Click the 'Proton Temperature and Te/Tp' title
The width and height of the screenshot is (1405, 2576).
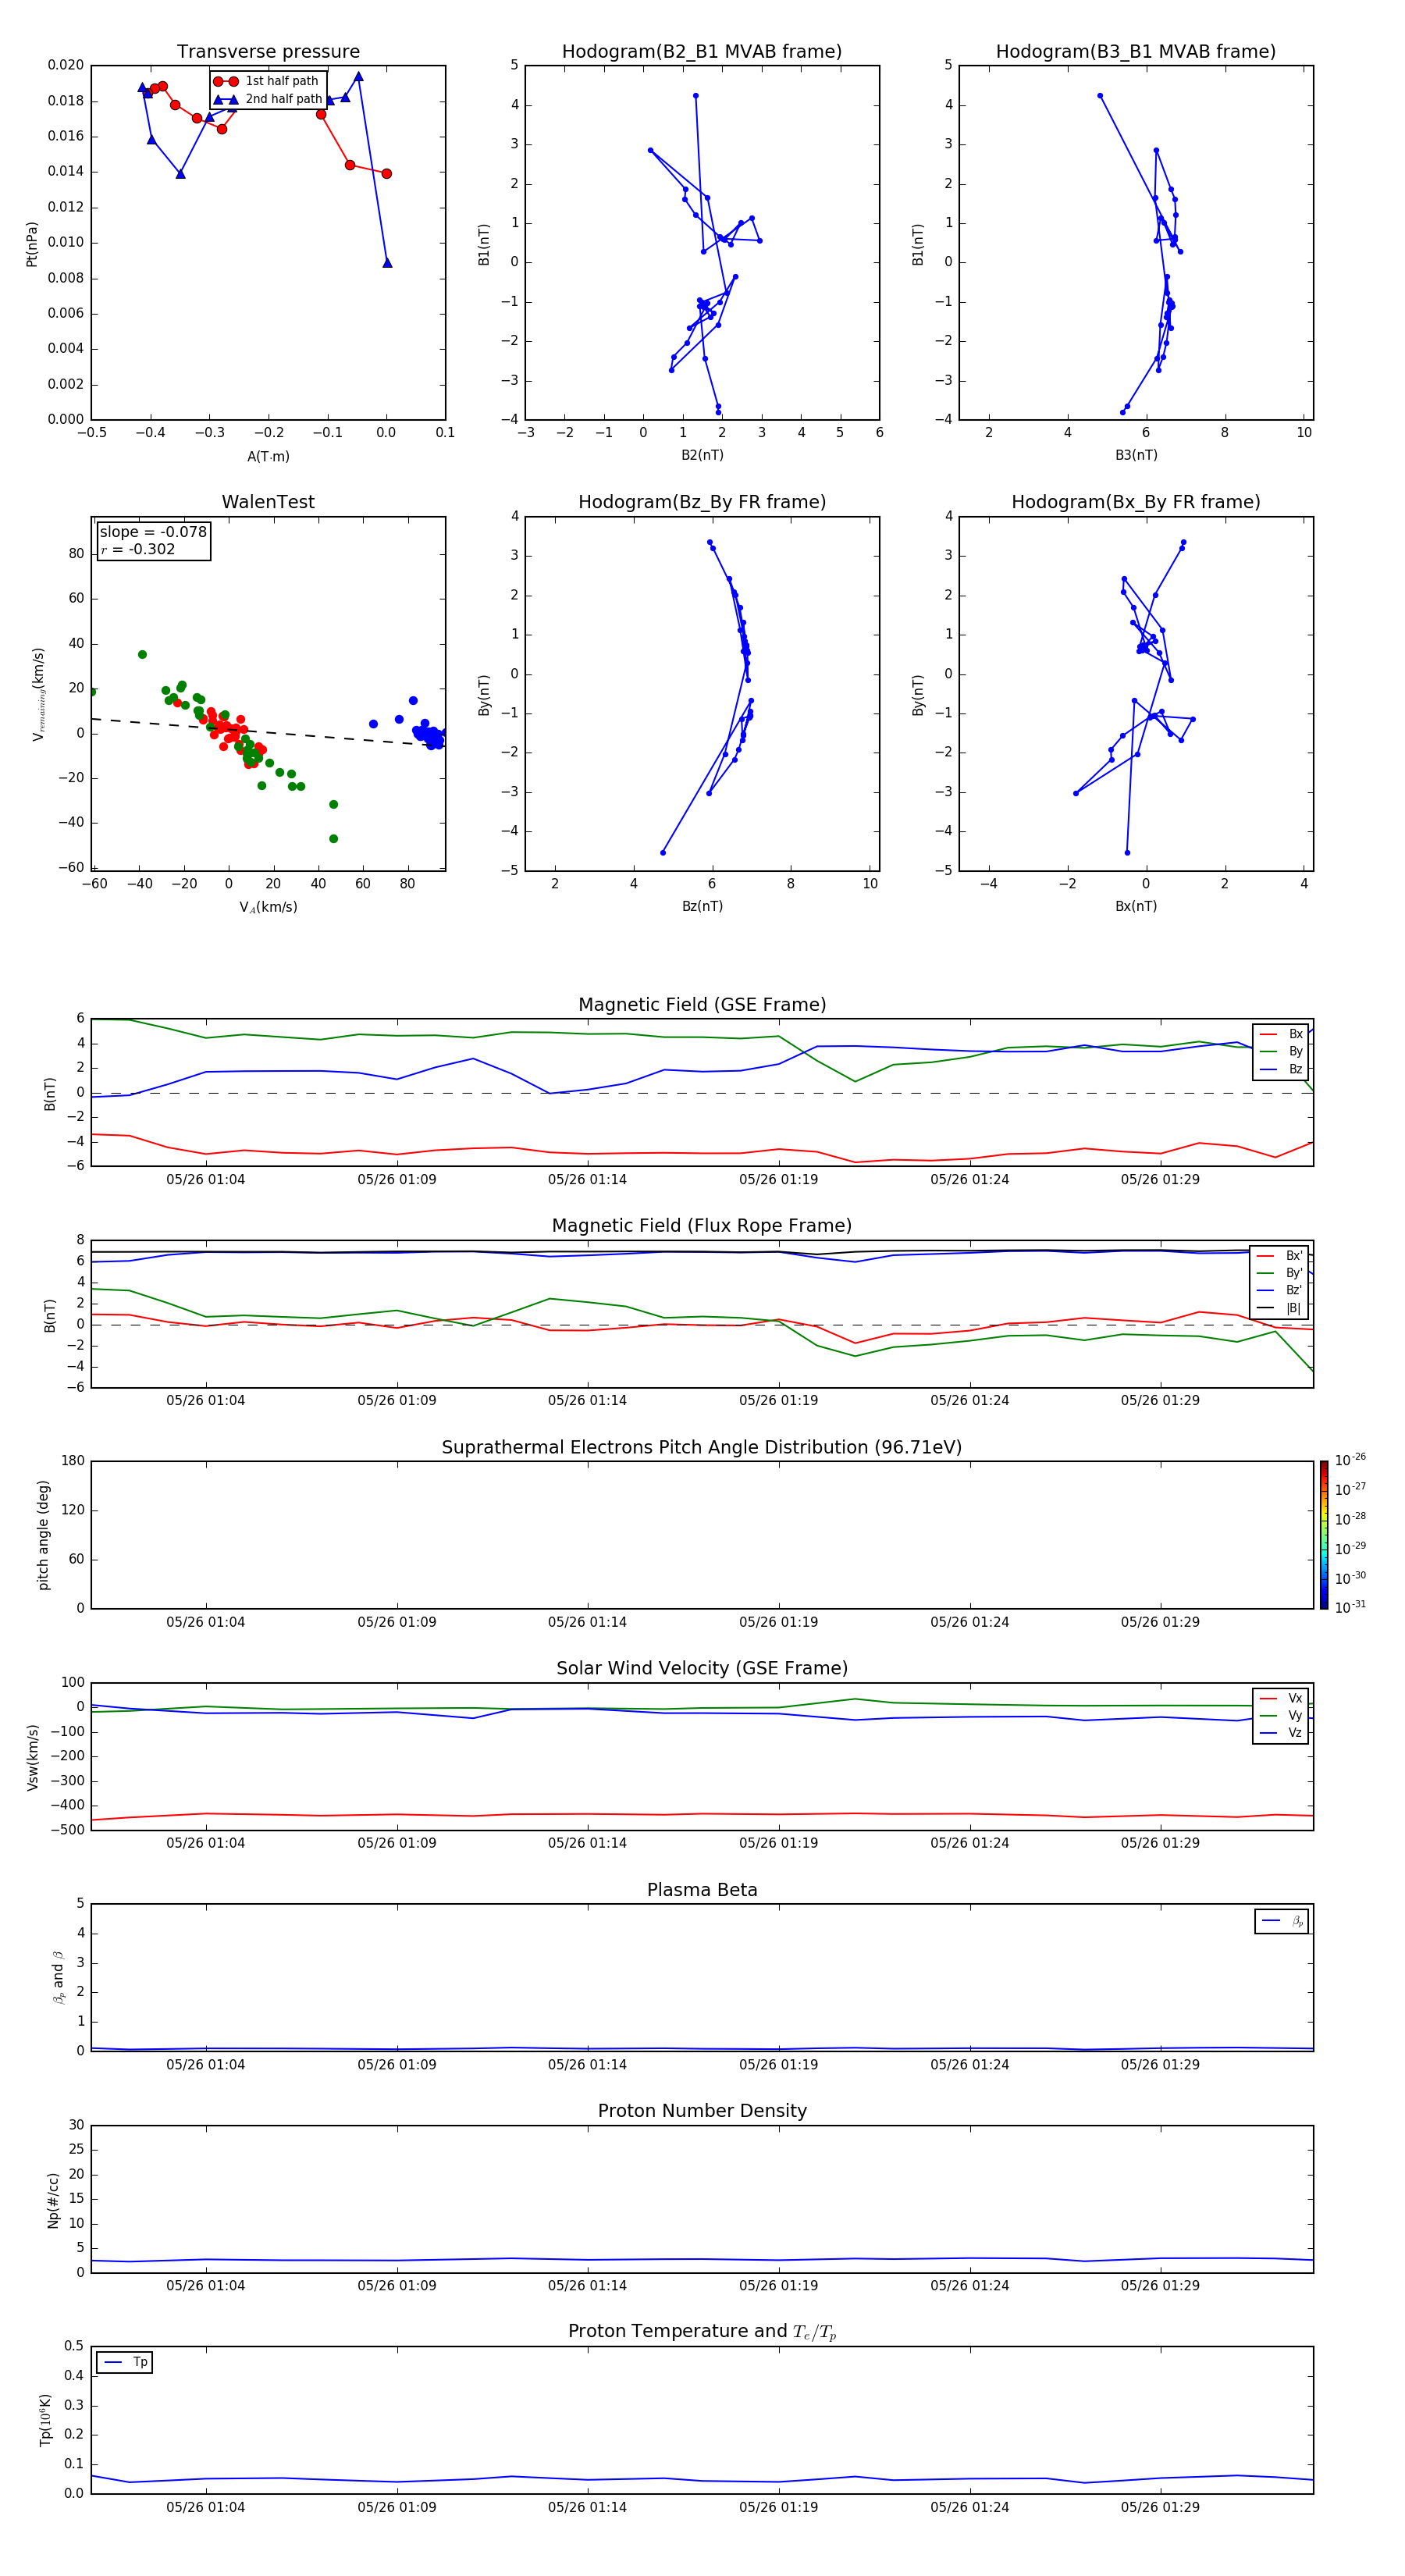coord(702,2332)
